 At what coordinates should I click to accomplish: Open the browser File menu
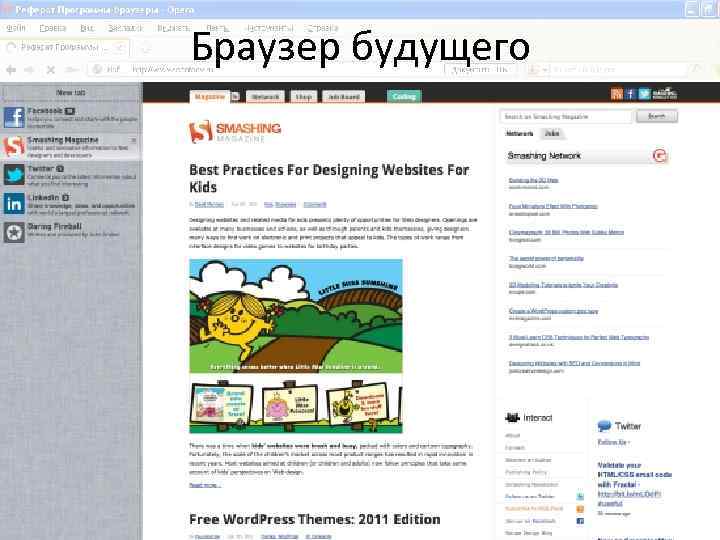pos(16,28)
